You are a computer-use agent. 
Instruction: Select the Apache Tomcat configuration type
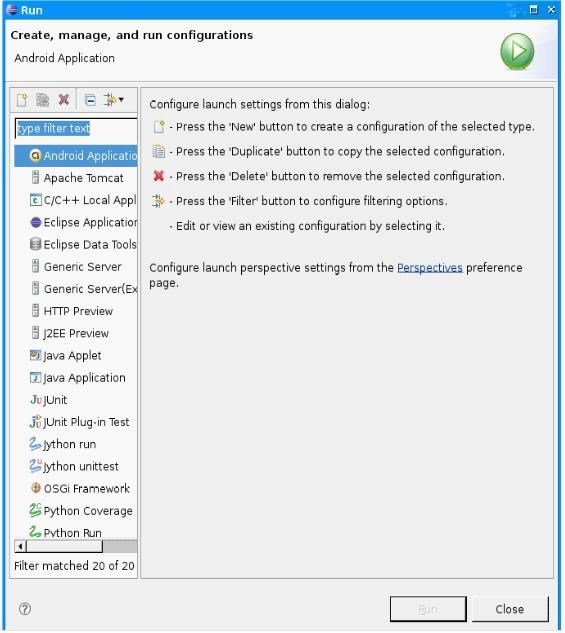77,178
